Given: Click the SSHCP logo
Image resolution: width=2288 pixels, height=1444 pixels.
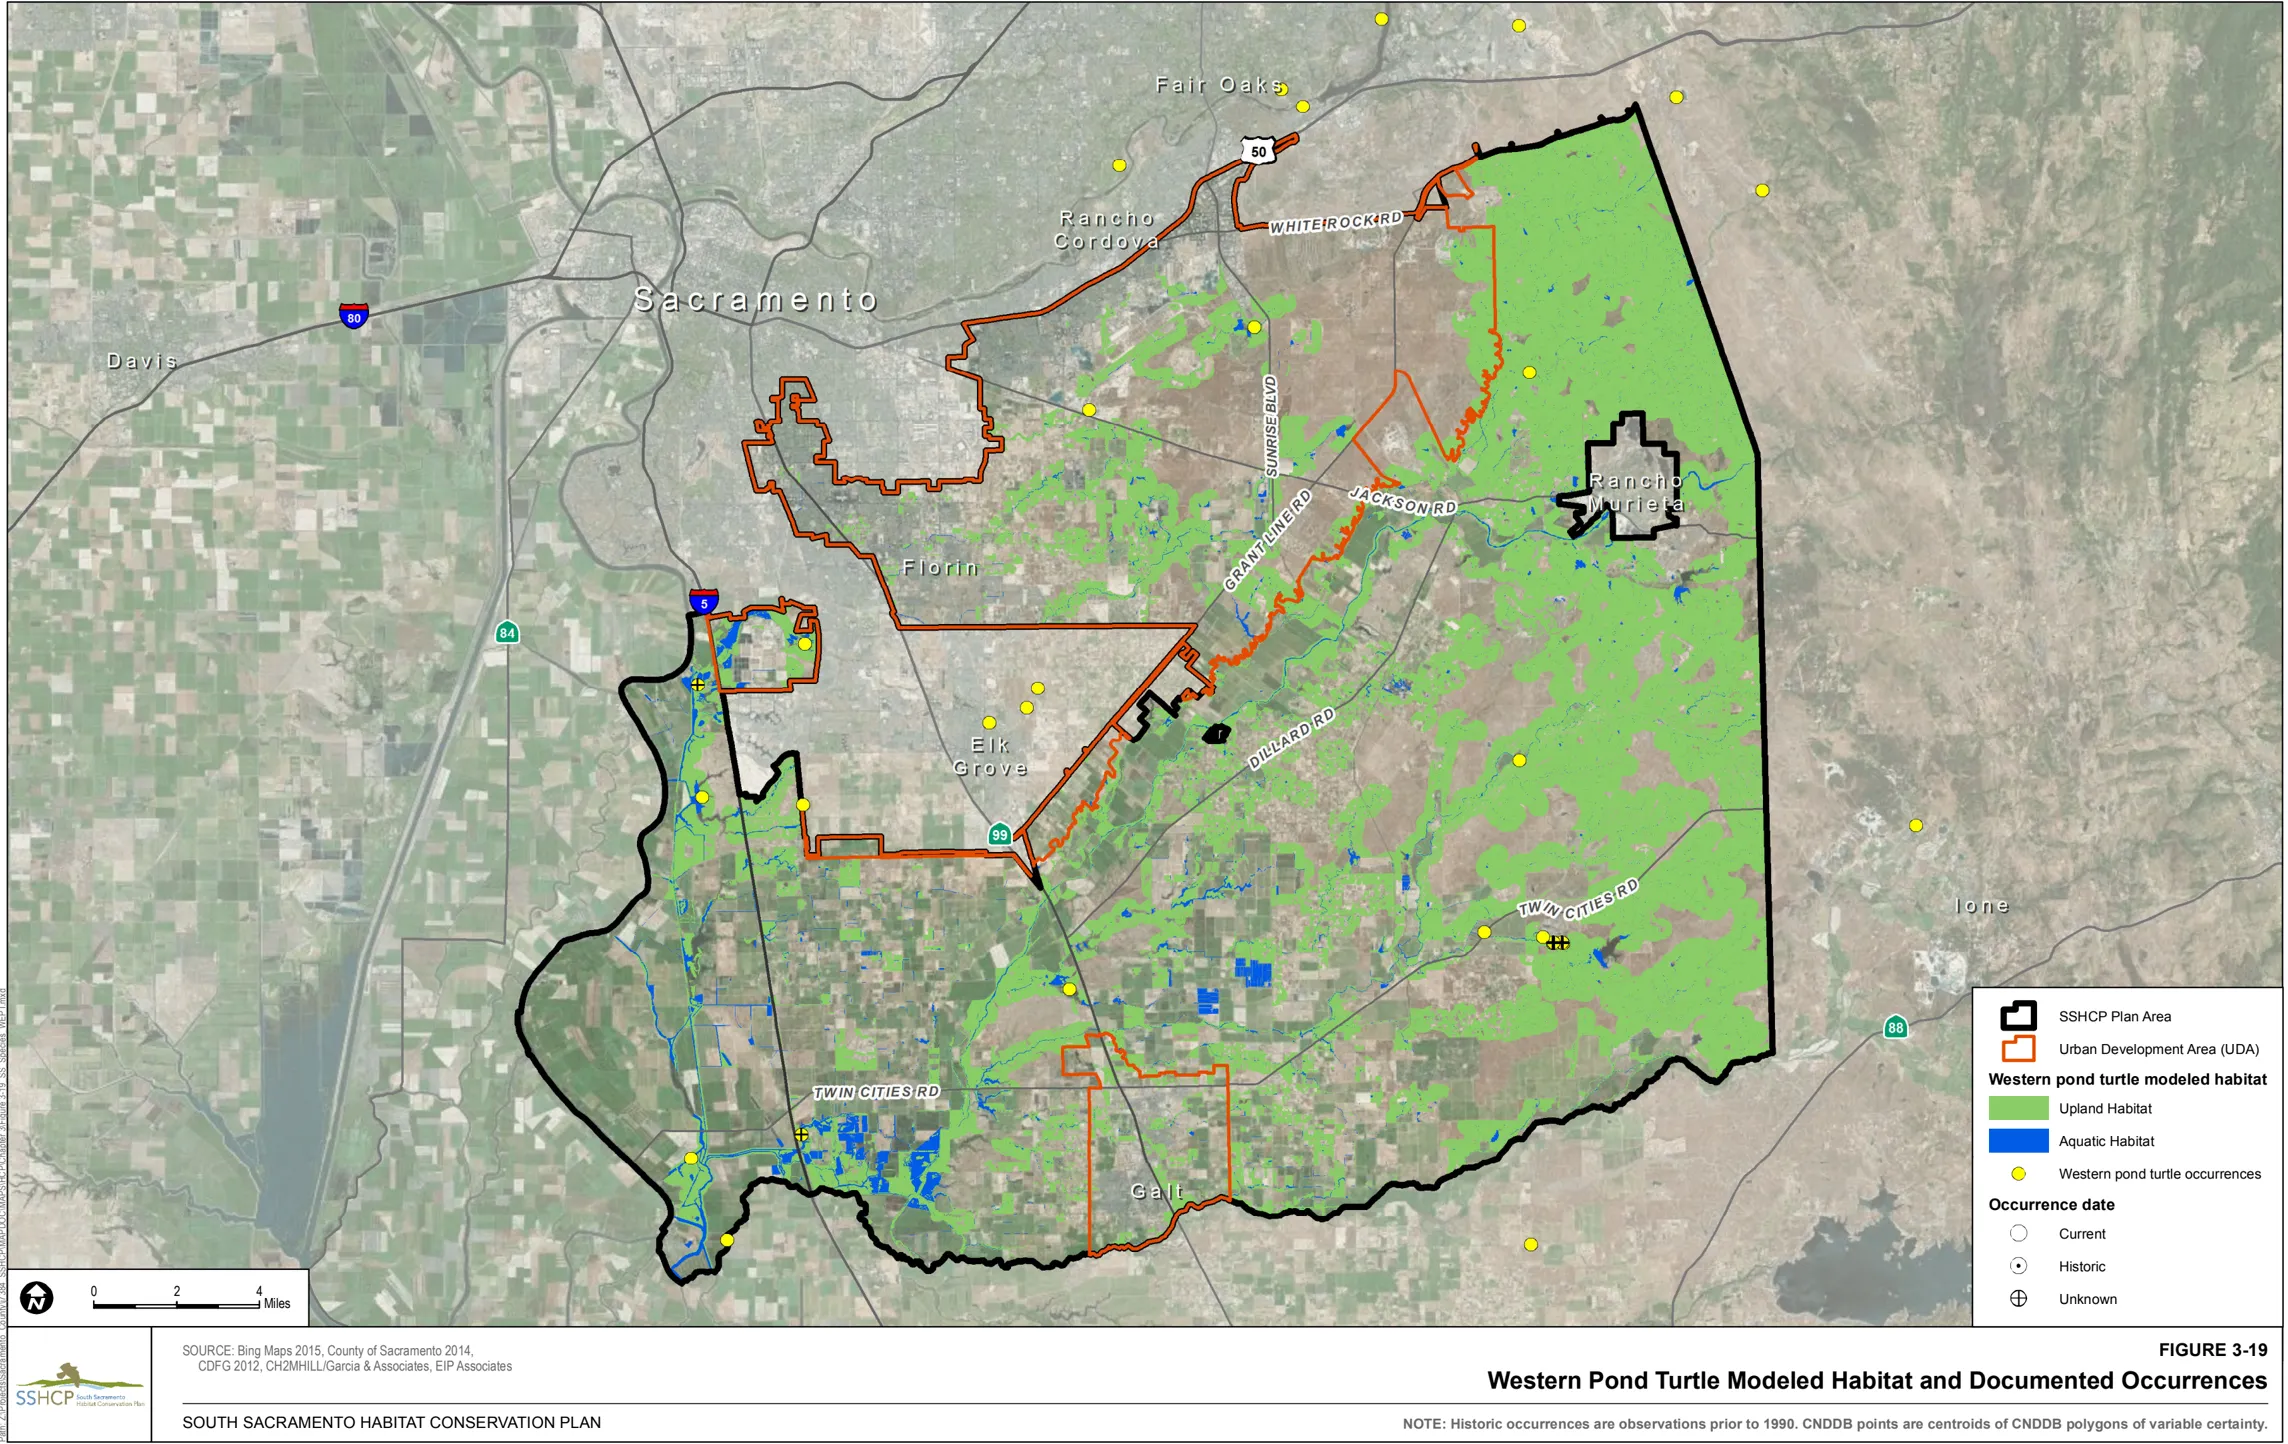Looking at the screenshot, I should pos(80,1387).
